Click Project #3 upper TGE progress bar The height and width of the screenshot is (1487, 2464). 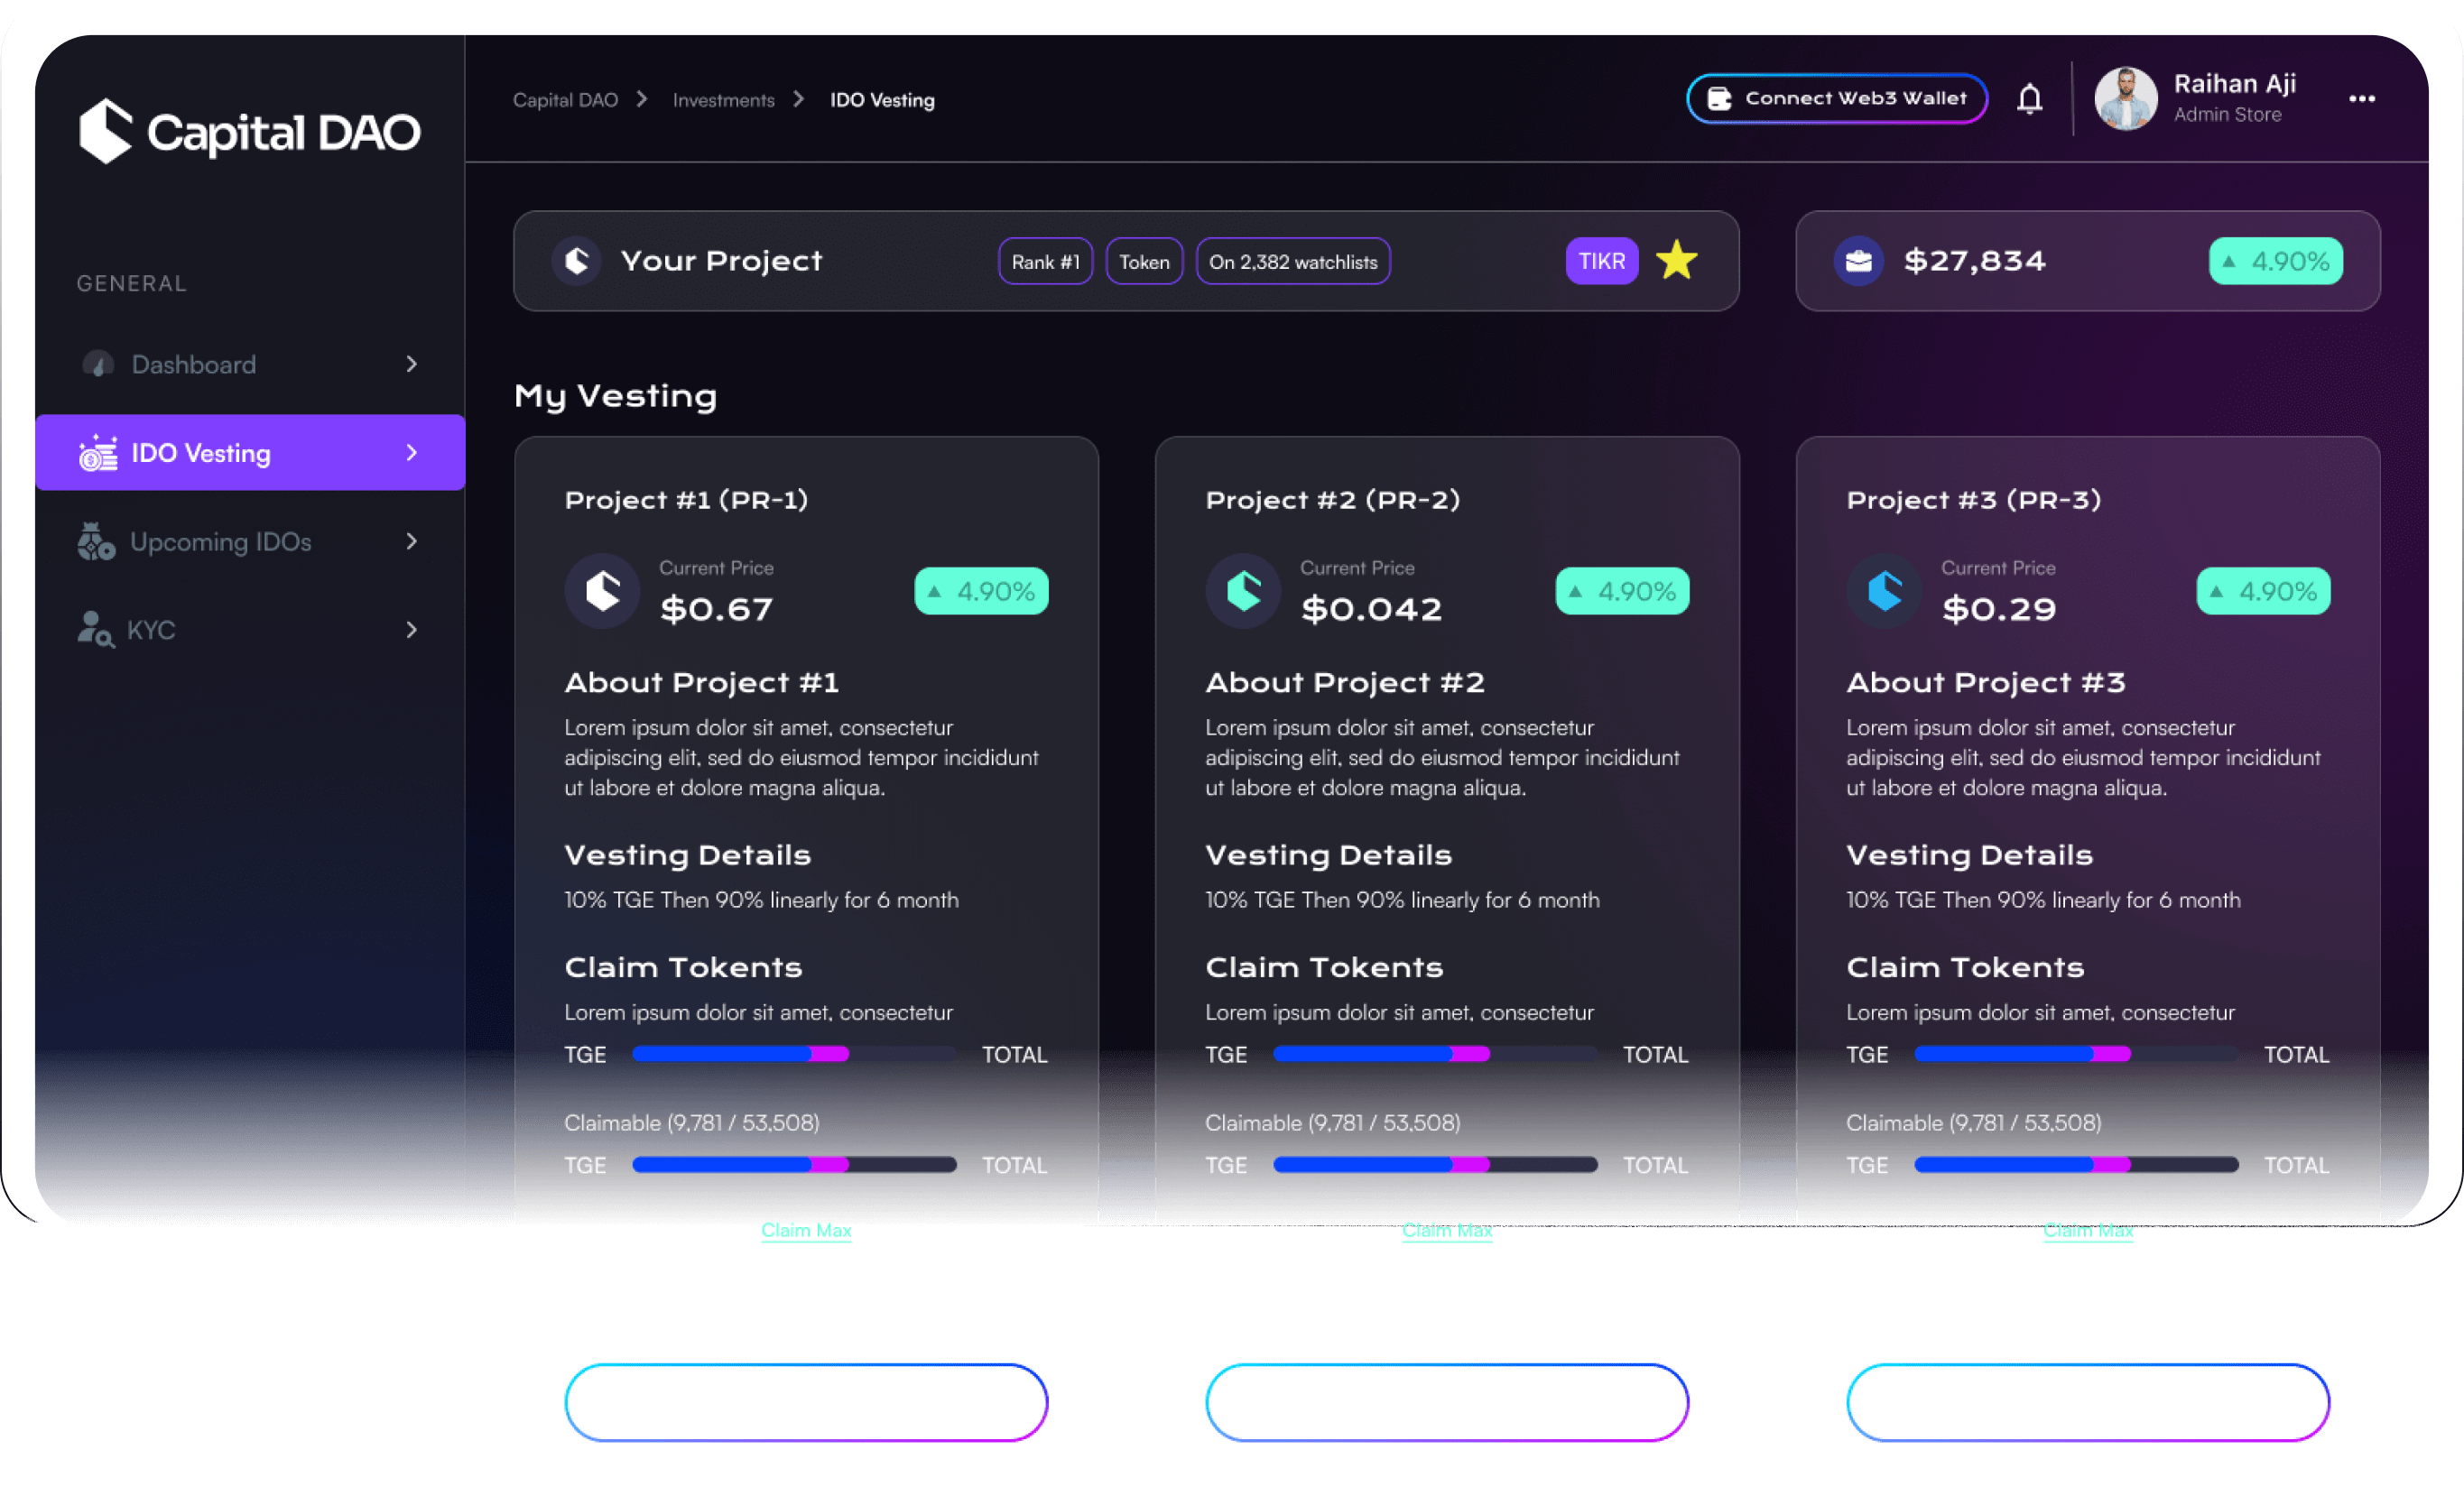pos(2077,1054)
